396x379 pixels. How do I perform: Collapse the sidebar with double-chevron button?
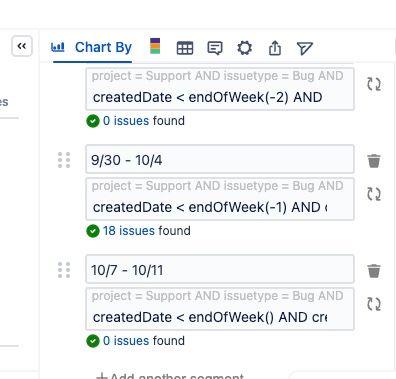pos(22,46)
